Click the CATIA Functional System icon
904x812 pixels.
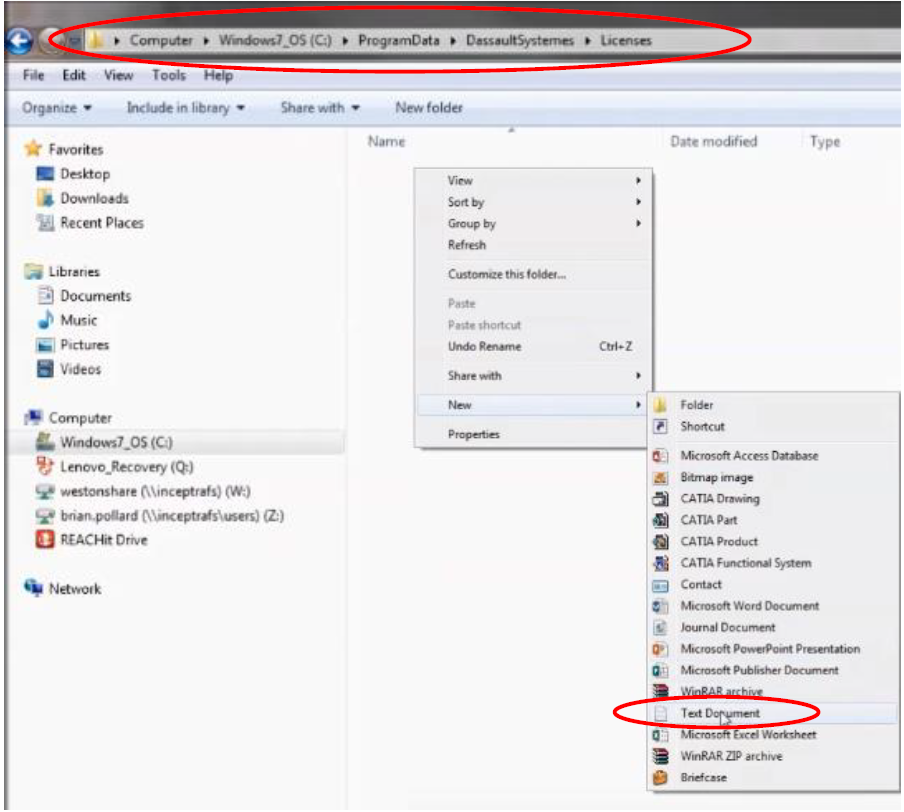point(661,563)
